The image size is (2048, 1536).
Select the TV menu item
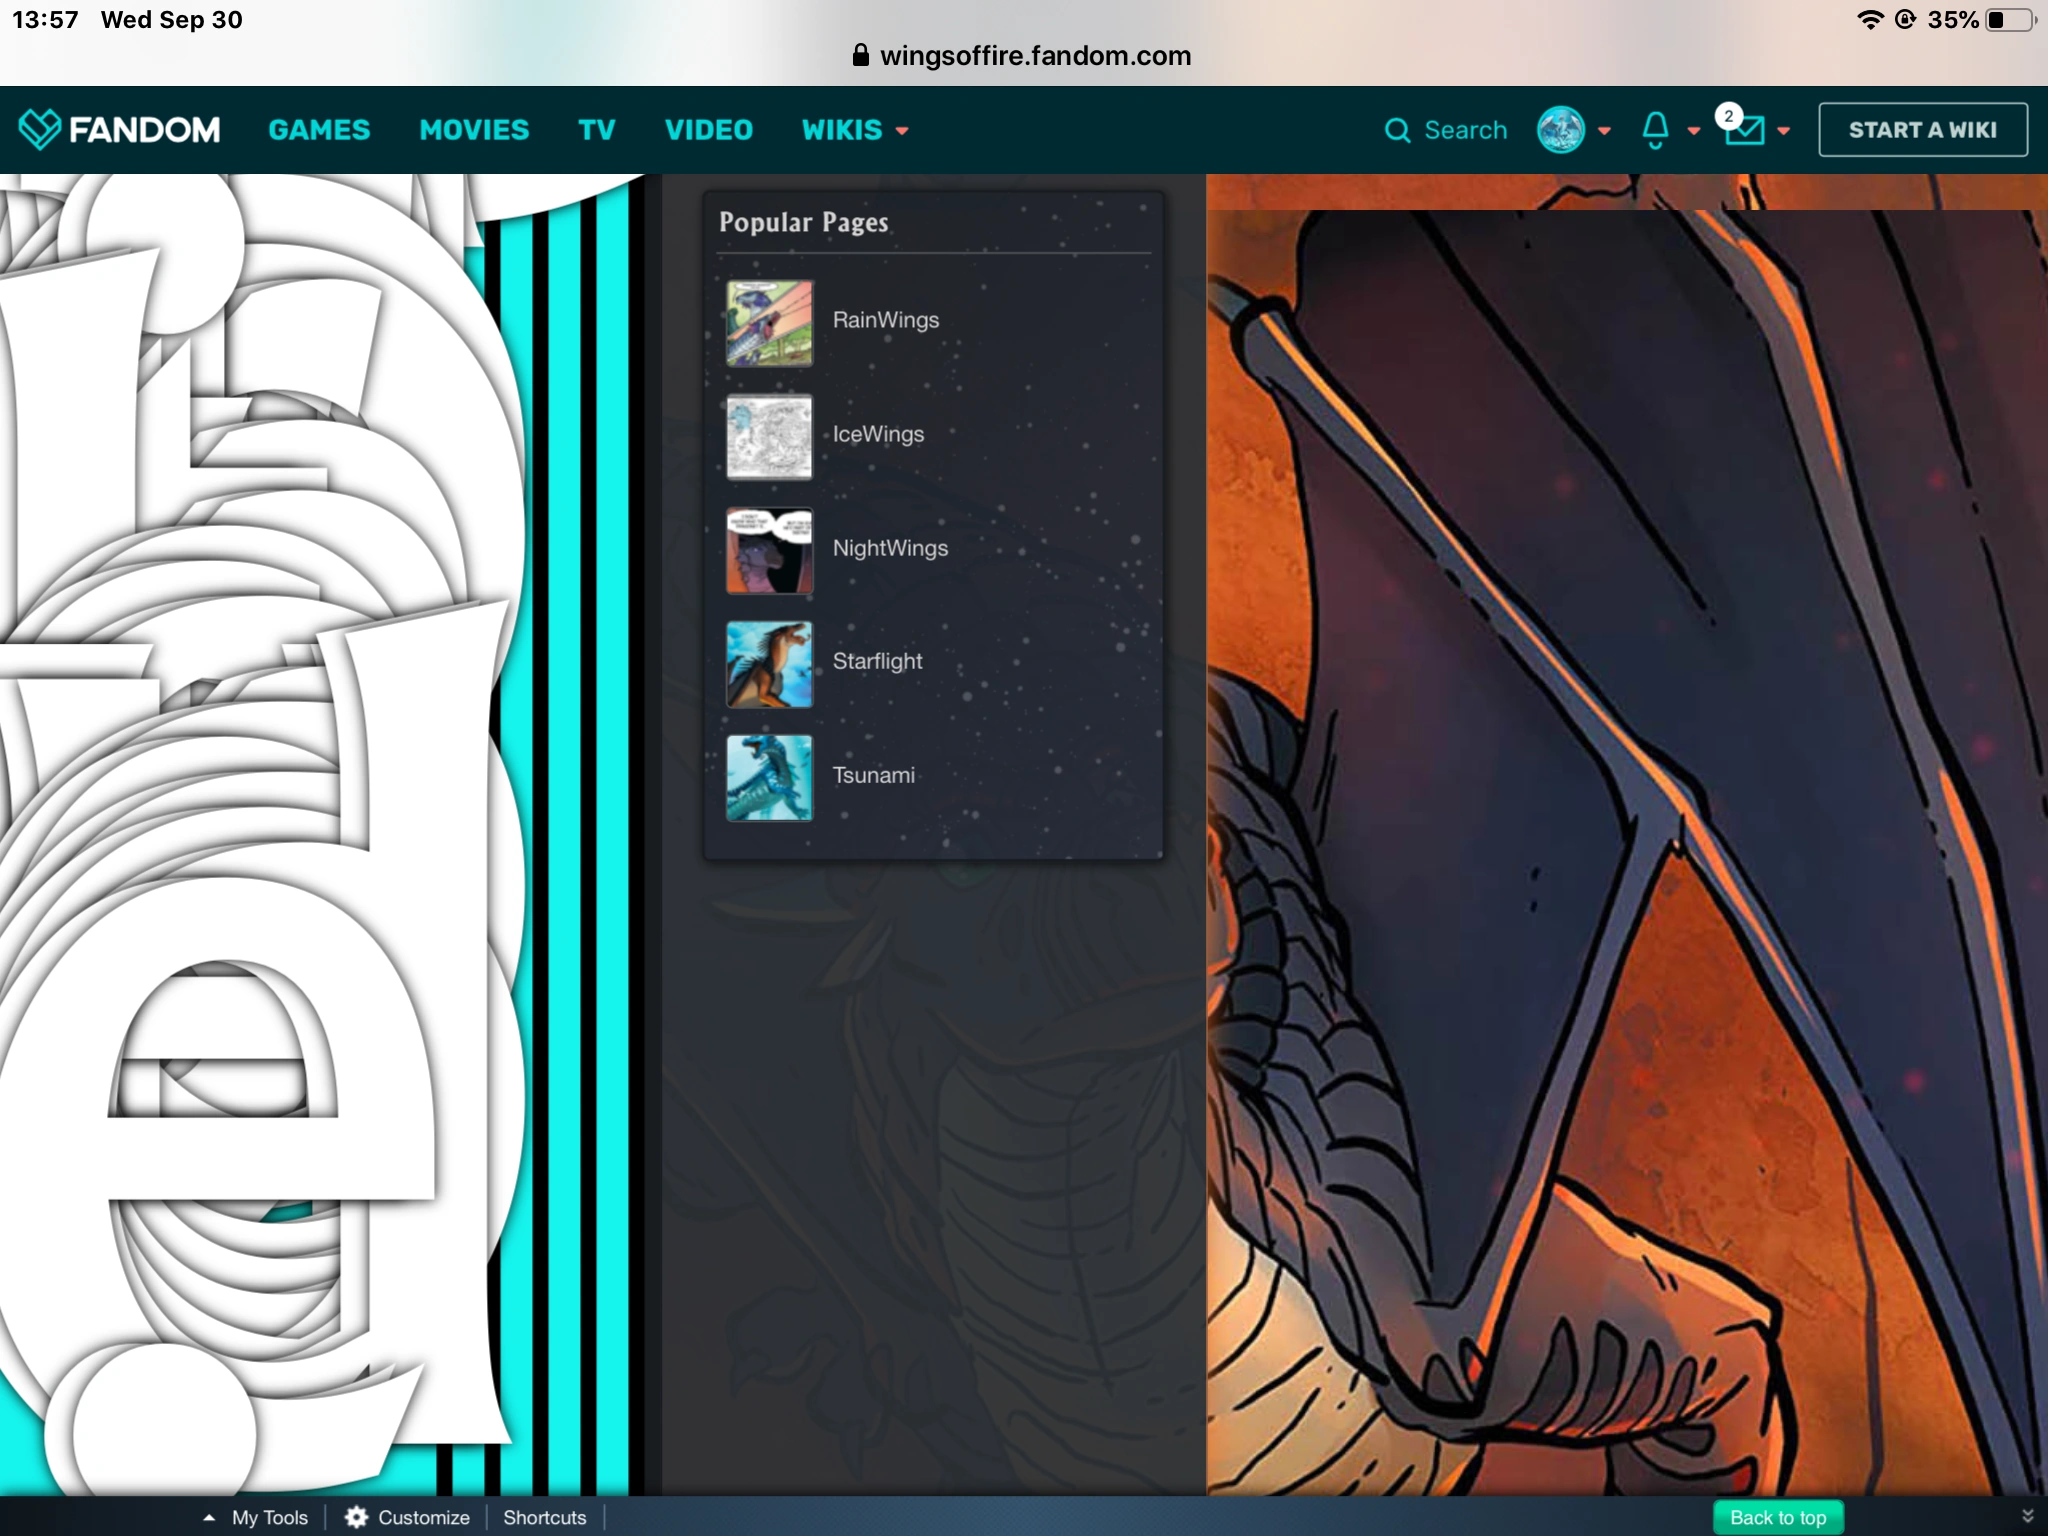tap(596, 130)
